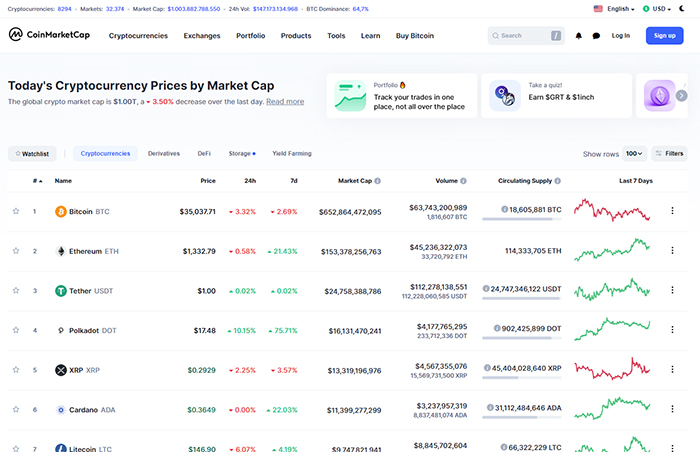Open the Tether row three-dot menu
Viewport: 700px width, 452px height.
click(x=672, y=290)
